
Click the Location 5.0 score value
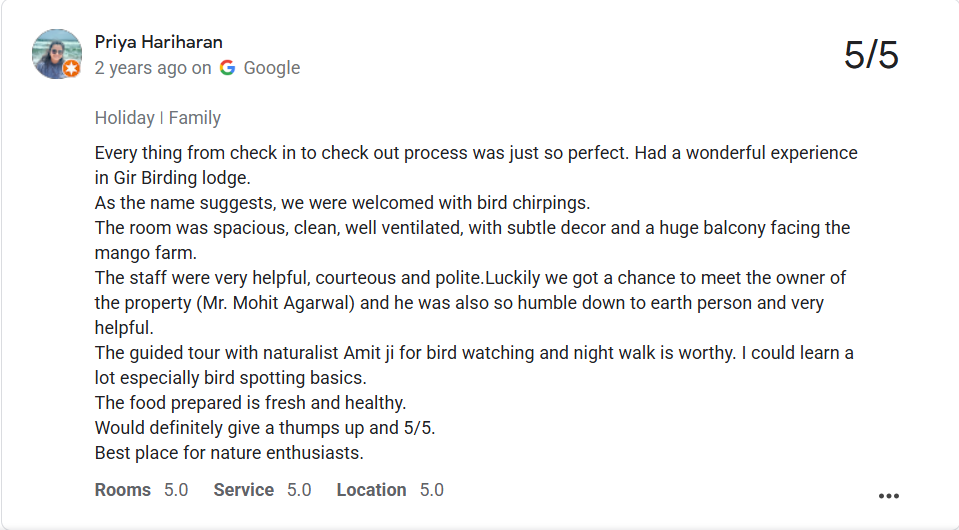tap(431, 490)
